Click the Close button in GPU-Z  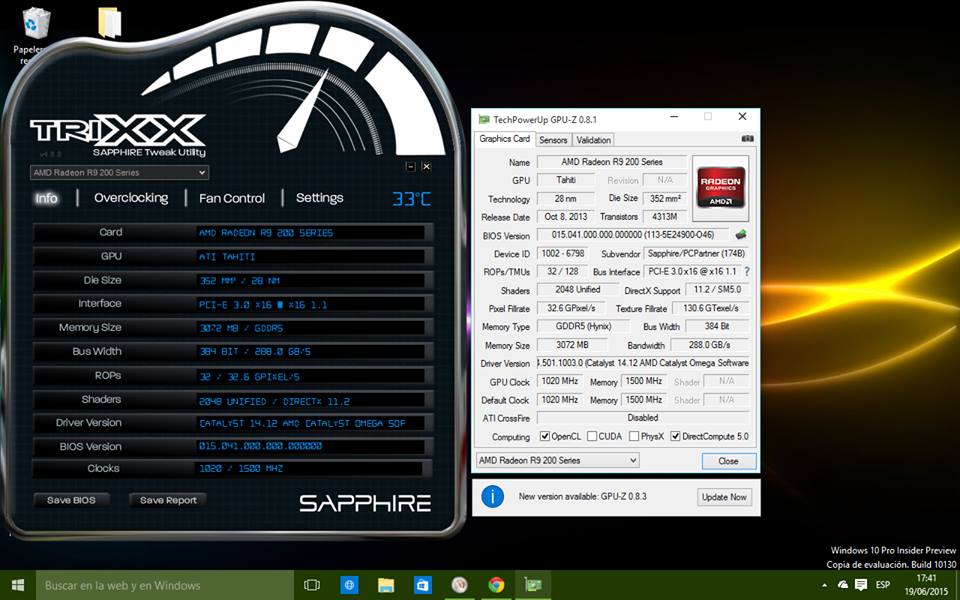pyautogui.click(x=729, y=461)
